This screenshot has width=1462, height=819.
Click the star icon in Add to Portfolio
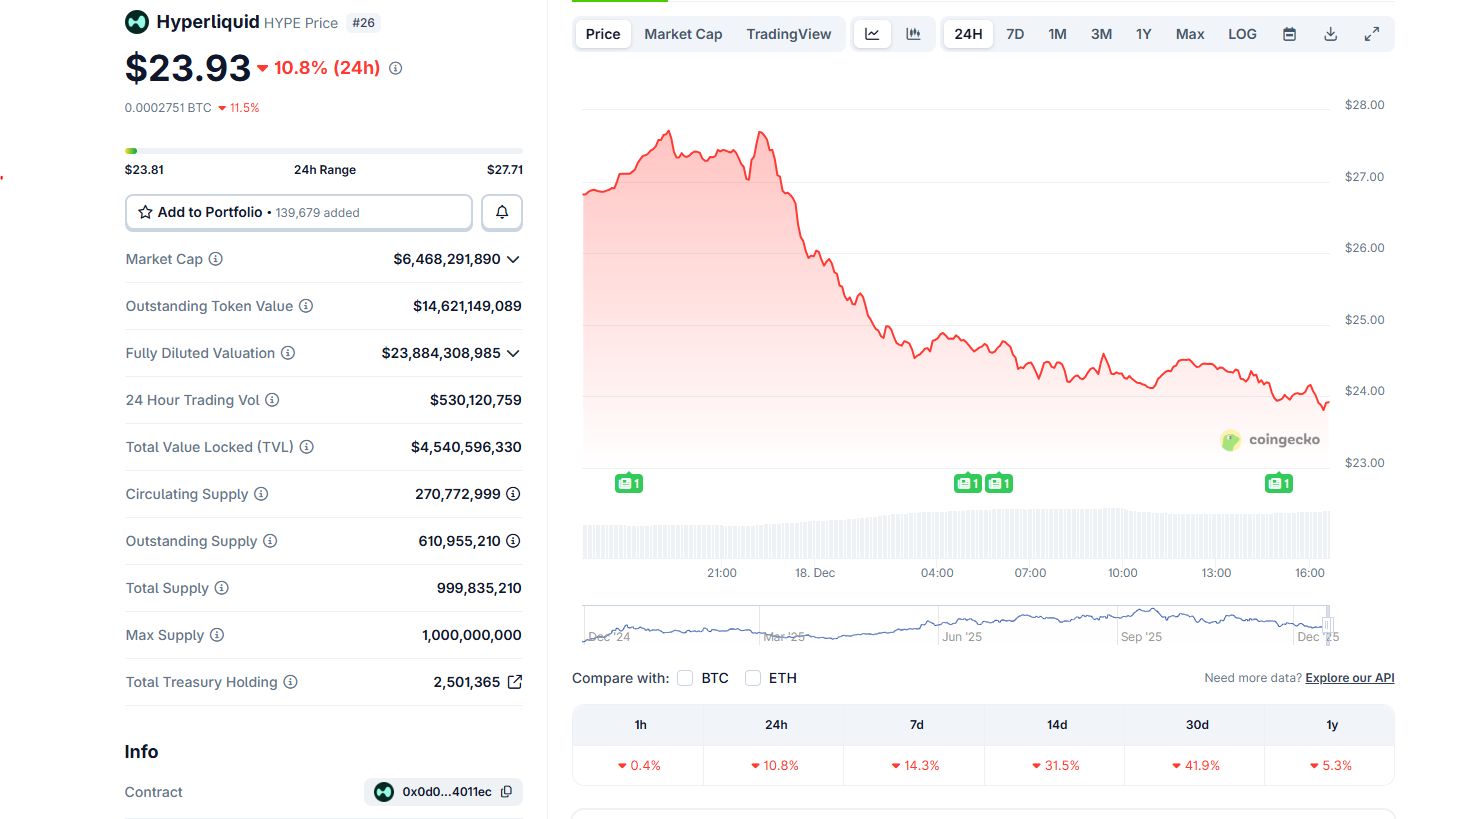145,212
